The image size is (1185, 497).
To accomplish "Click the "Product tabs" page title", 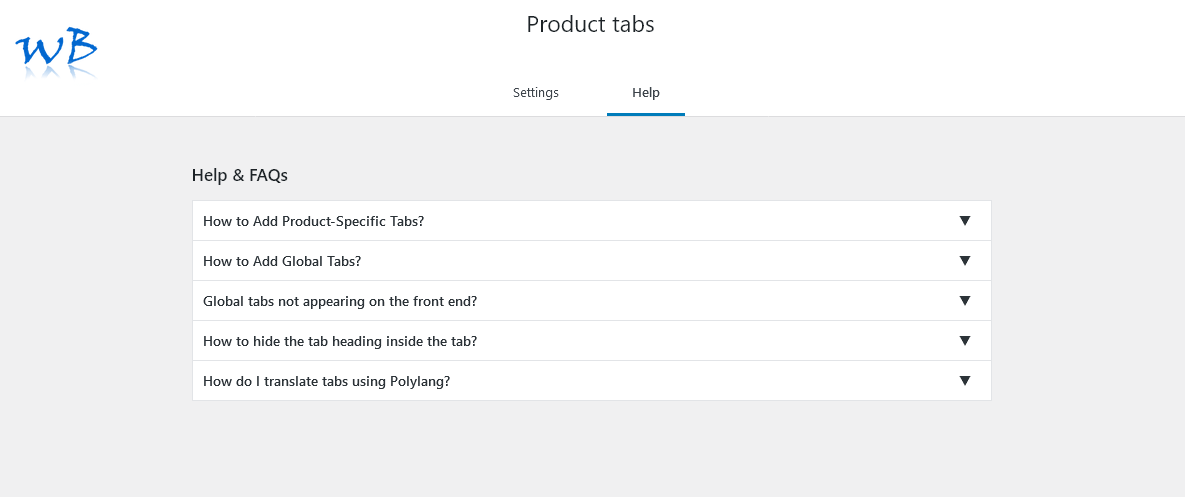I will click(x=590, y=25).
